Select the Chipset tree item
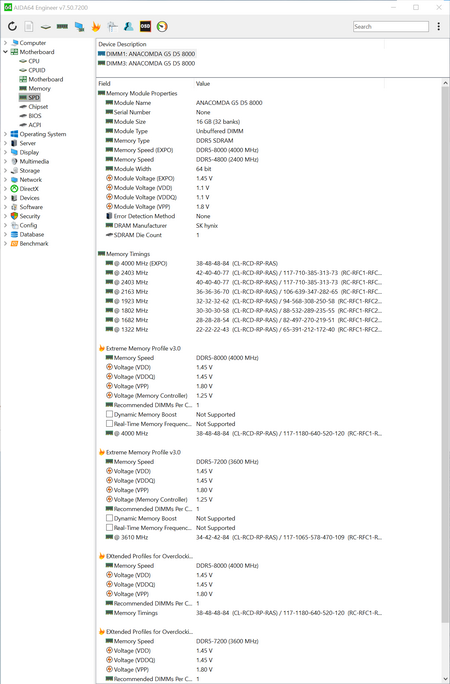The width and height of the screenshot is (450, 684). coord(38,107)
